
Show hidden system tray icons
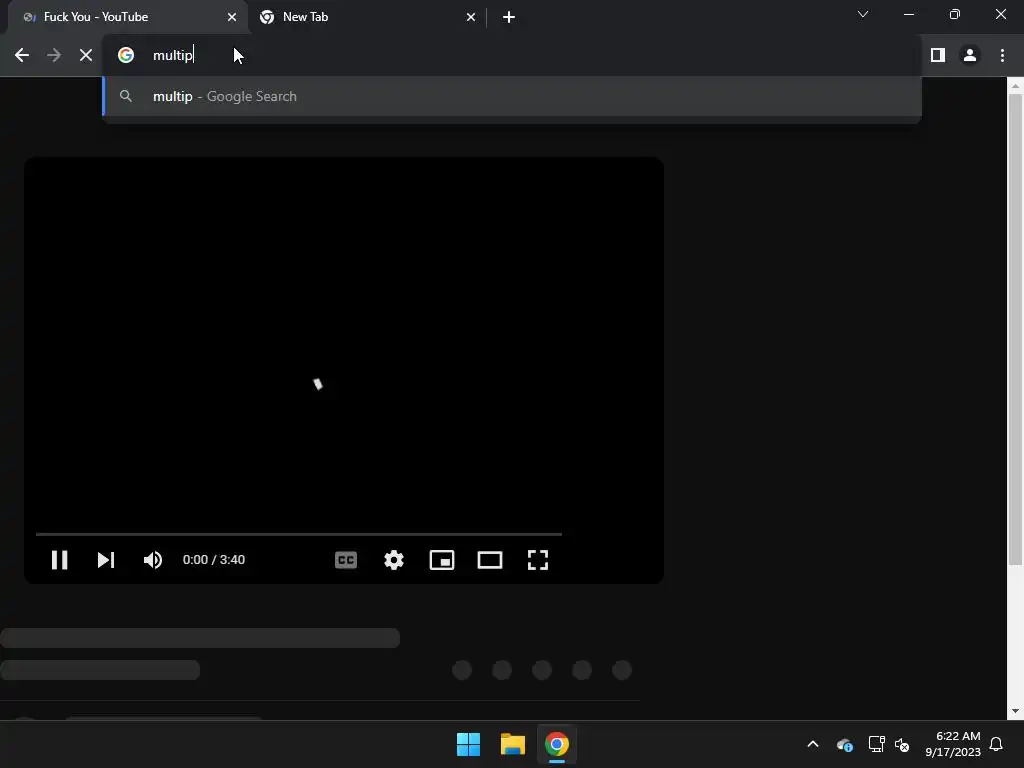click(x=813, y=744)
